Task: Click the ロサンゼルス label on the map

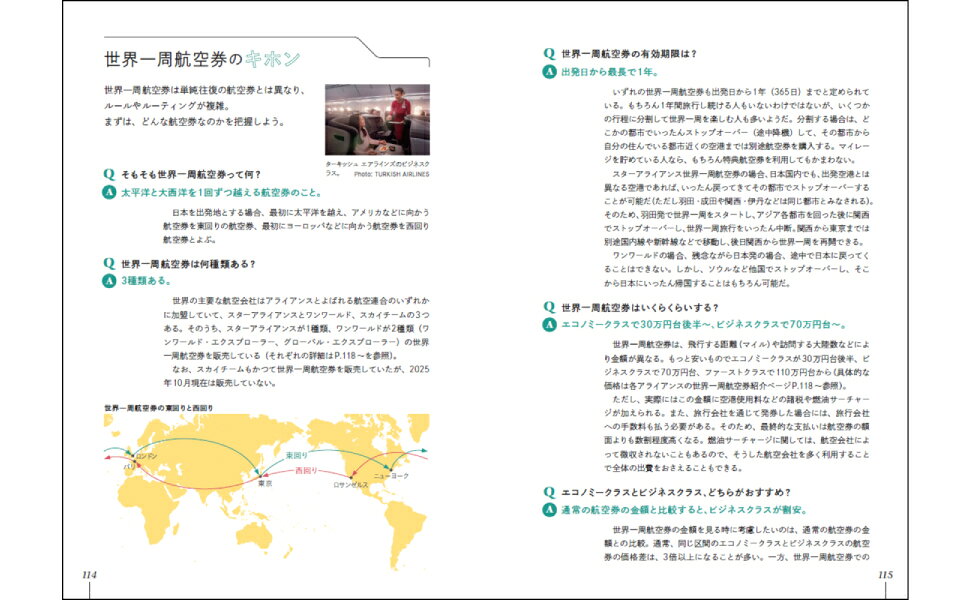Action: coord(350,484)
